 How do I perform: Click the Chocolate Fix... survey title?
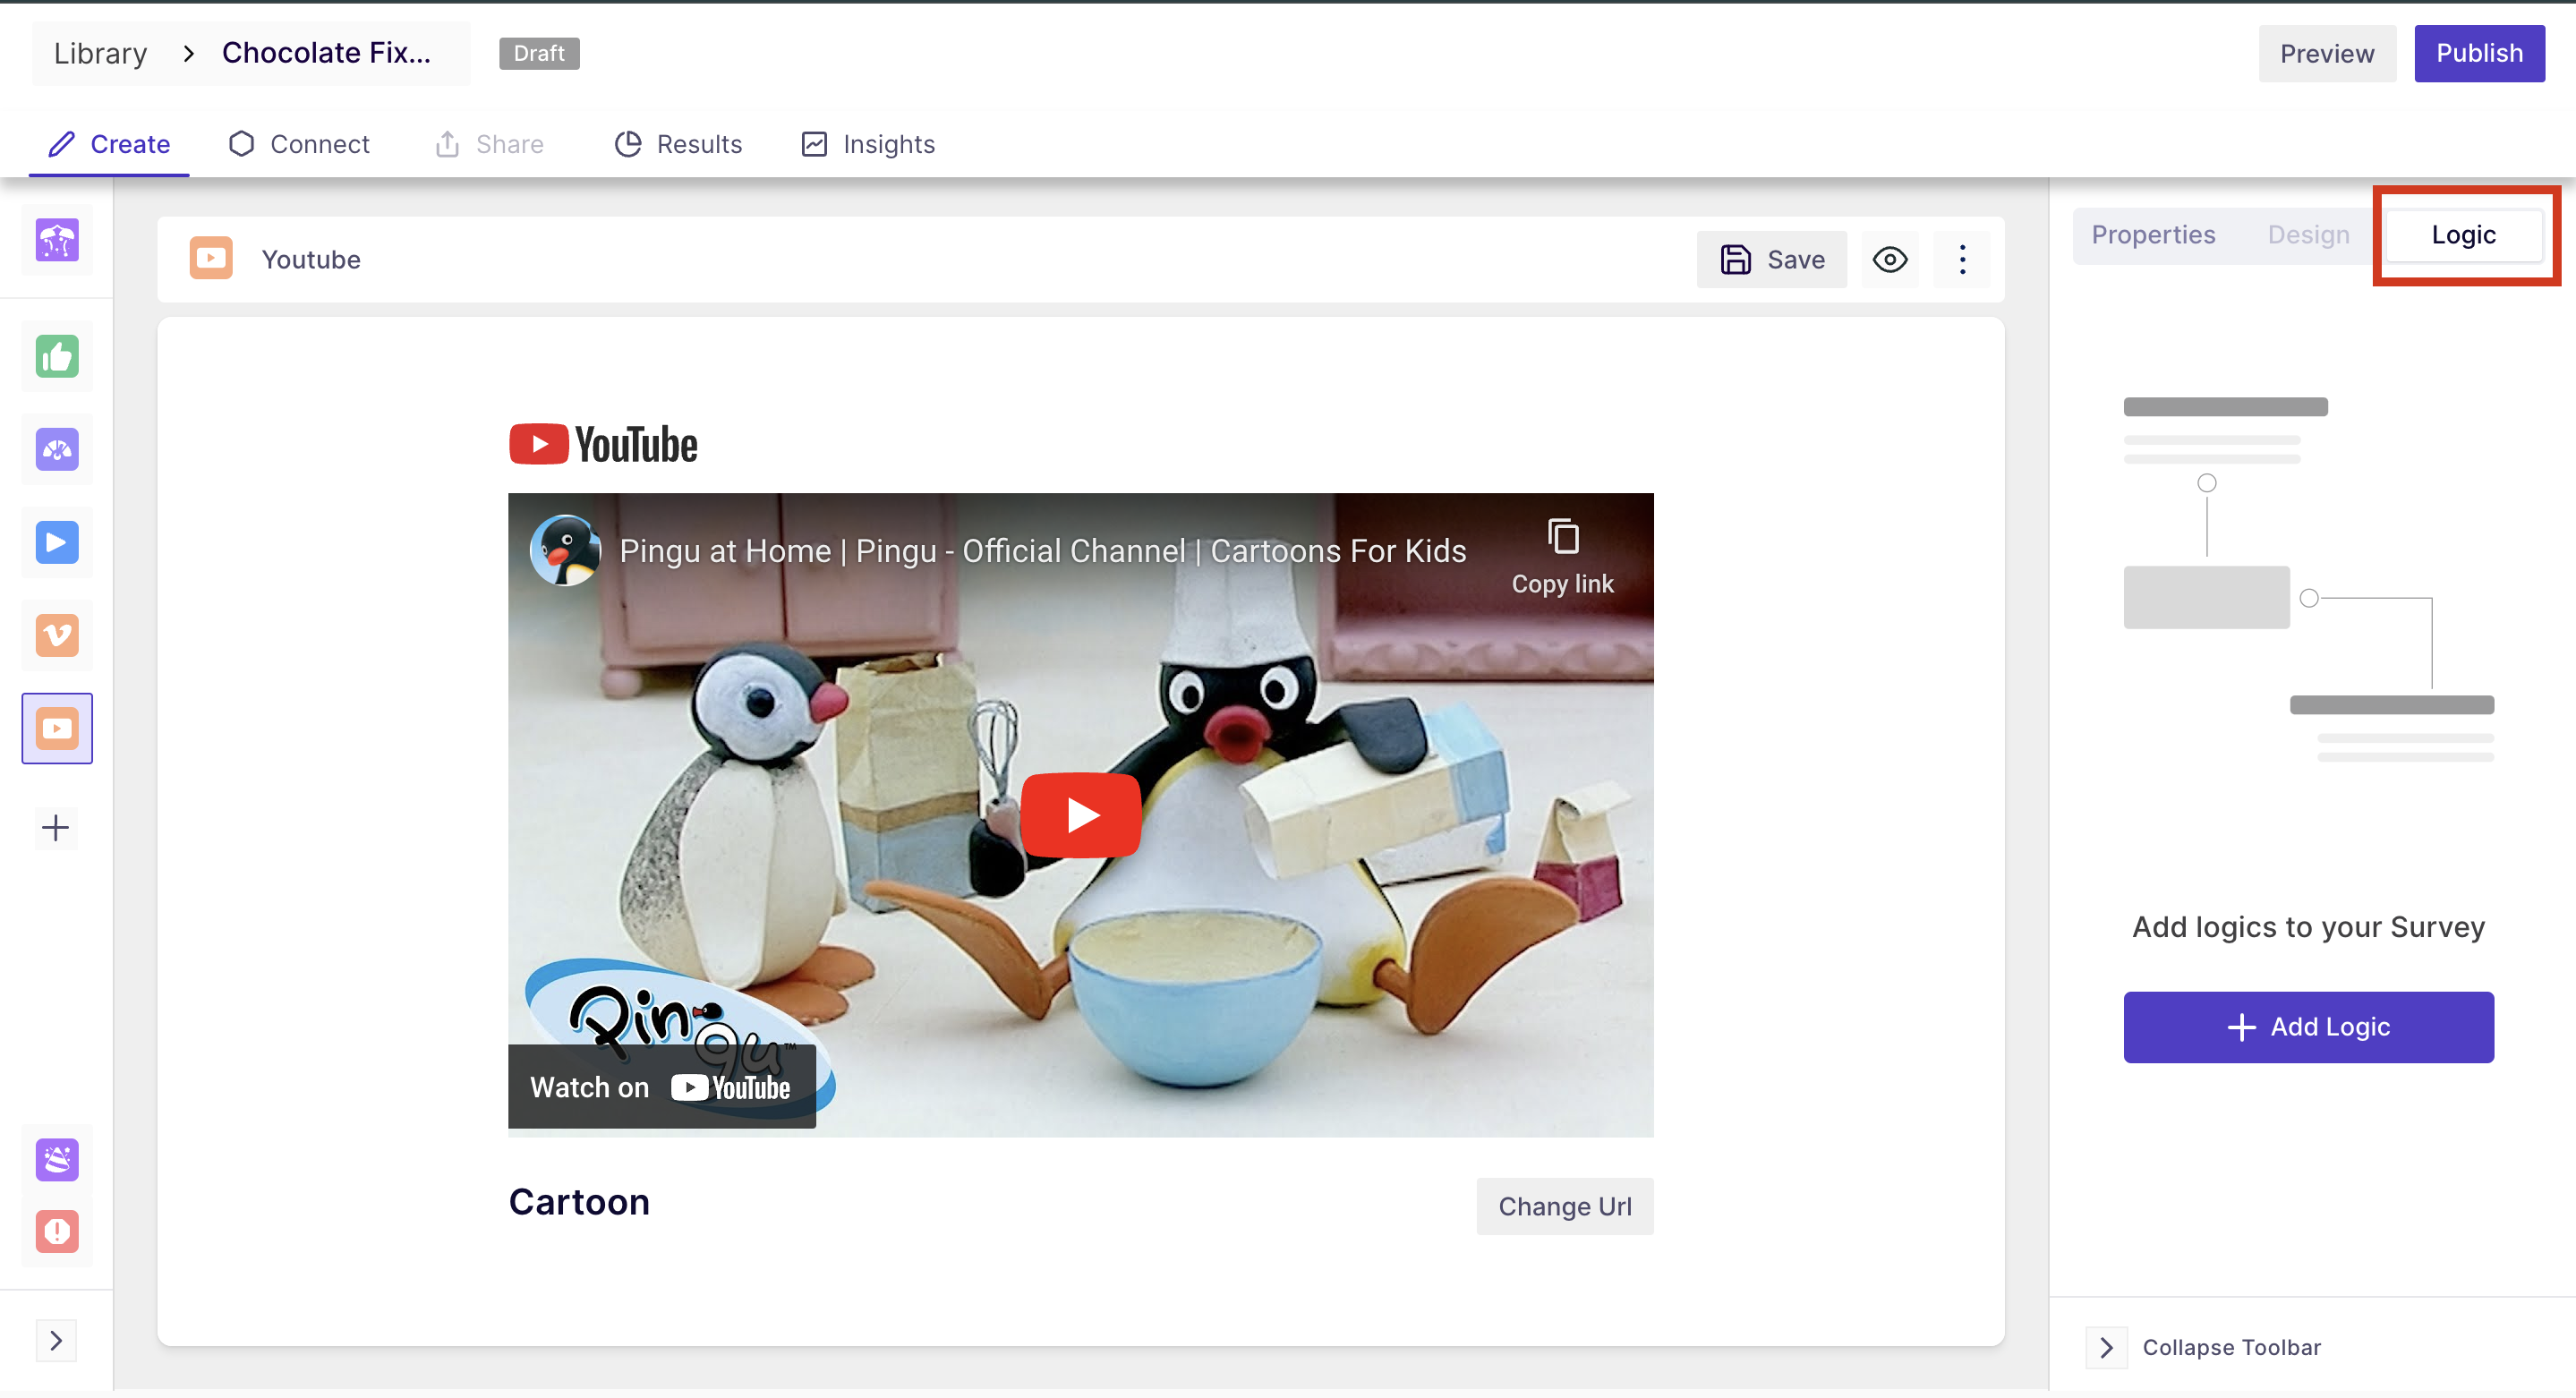point(326,53)
